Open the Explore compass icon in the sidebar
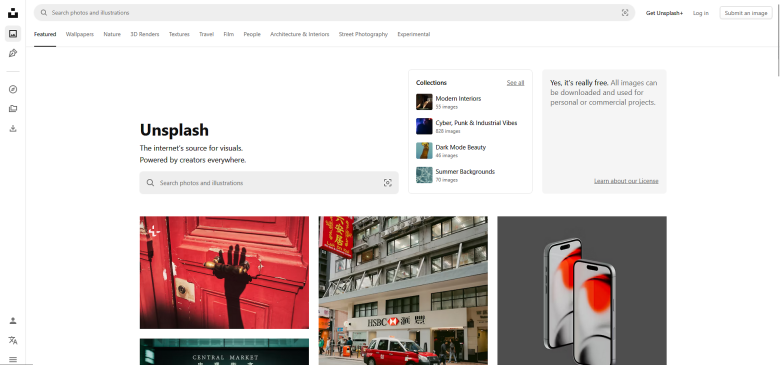The width and height of the screenshot is (780, 365). point(13,90)
